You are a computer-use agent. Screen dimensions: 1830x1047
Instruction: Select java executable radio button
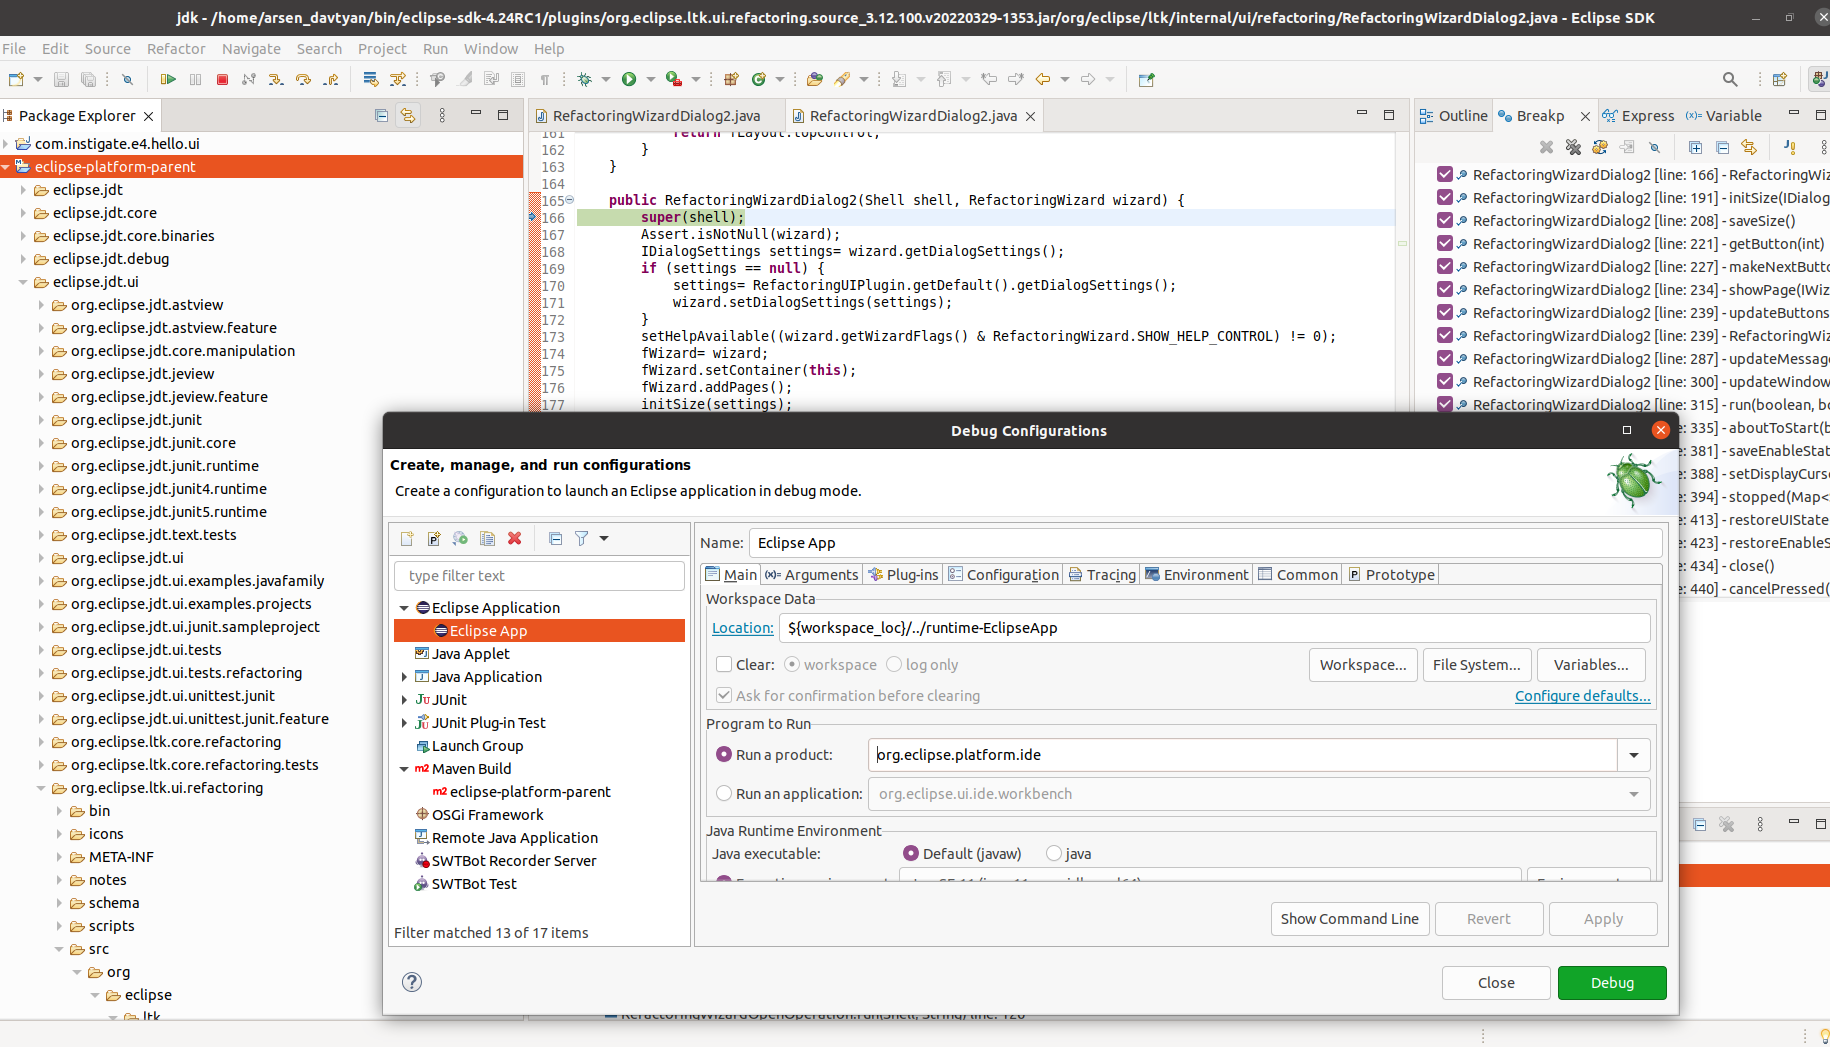1053,853
